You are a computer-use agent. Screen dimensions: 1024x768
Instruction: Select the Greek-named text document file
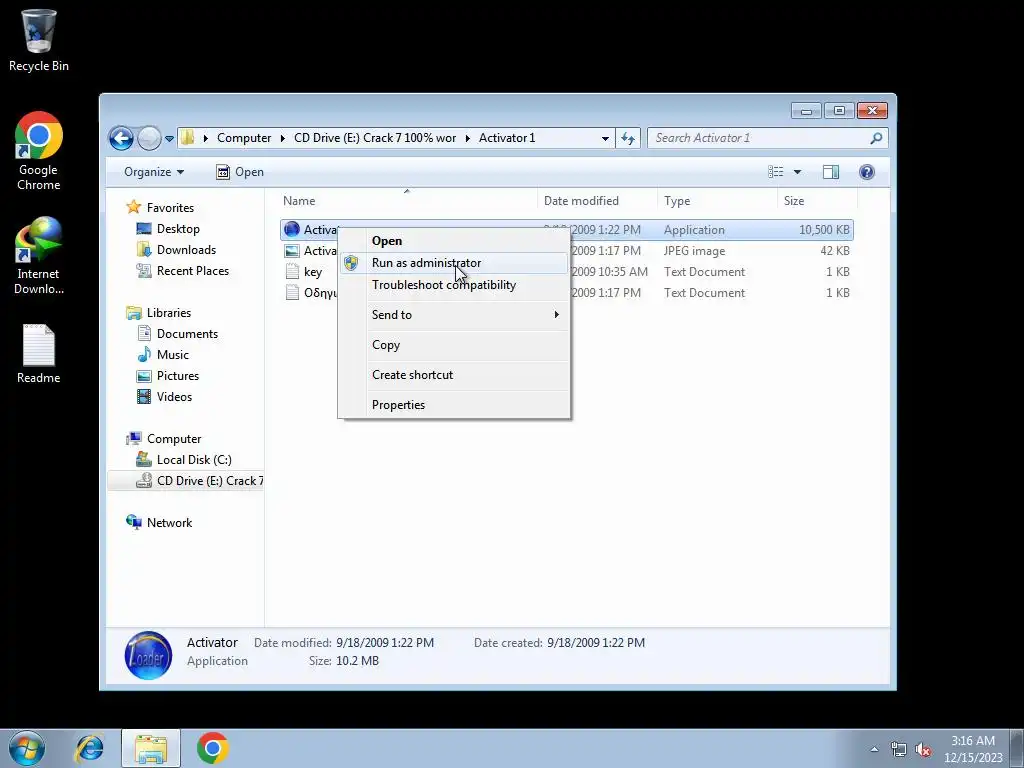coord(311,293)
